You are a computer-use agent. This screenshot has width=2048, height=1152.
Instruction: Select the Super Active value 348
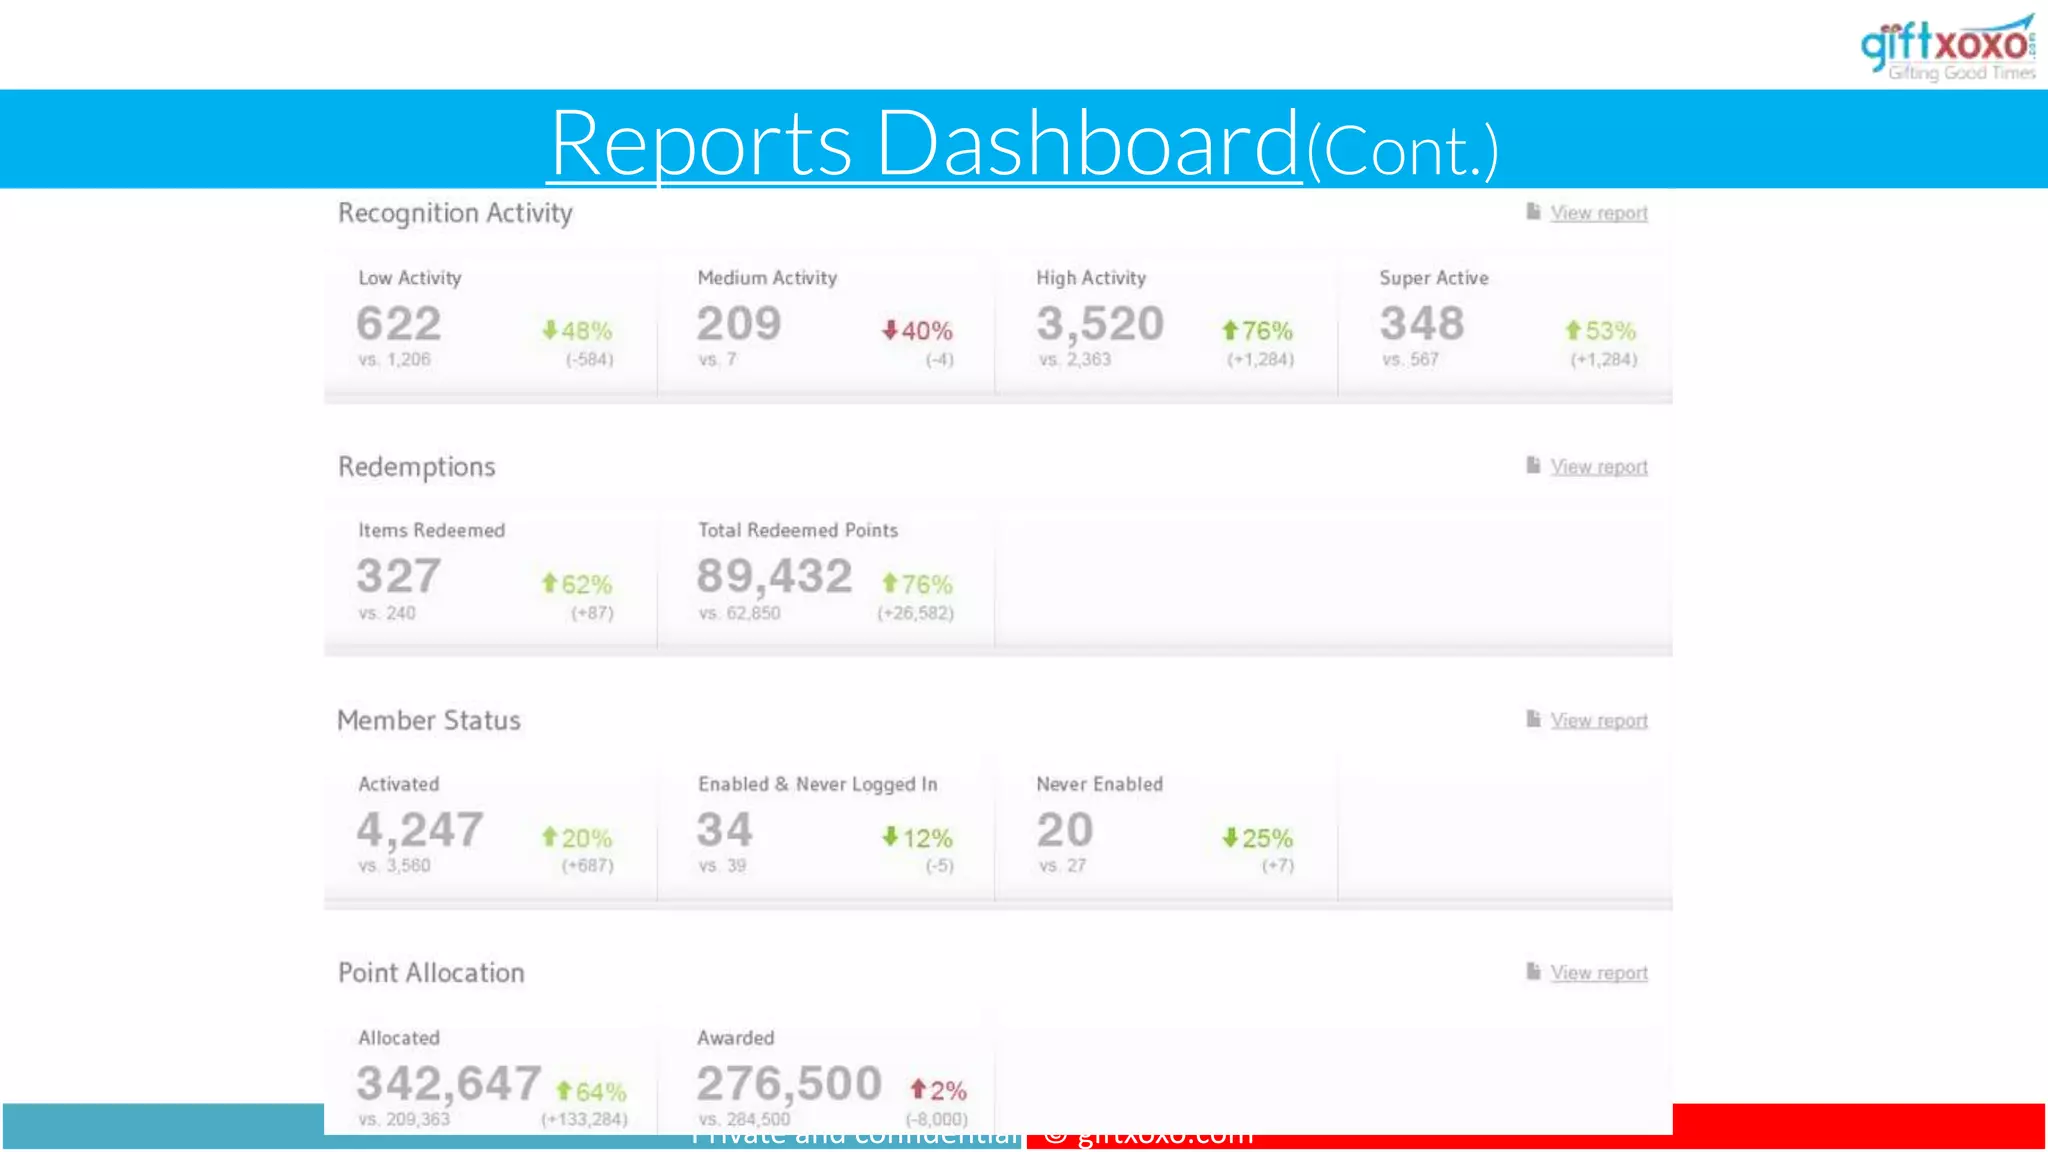click(x=1421, y=324)
